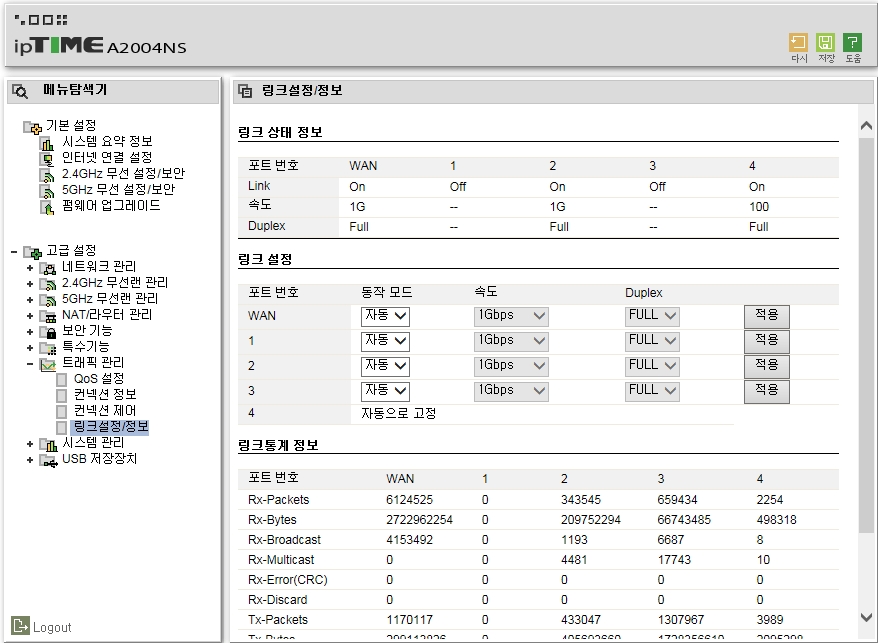Click the 시스템 관리 chart icon

click(x=48, y=445)
